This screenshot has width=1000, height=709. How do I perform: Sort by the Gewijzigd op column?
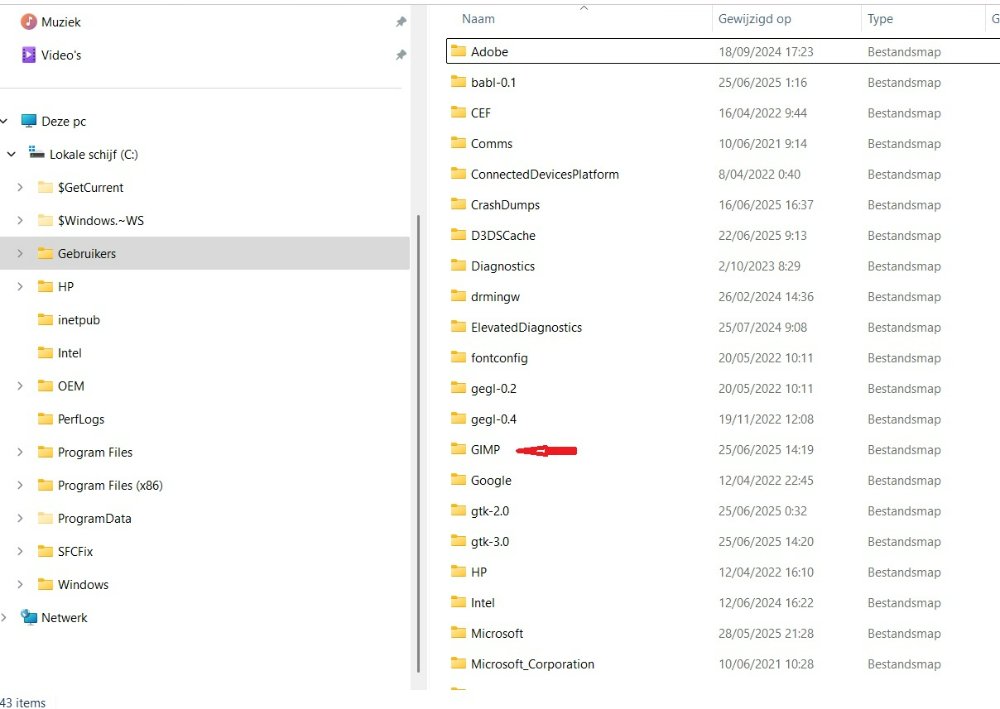[754, 19]
